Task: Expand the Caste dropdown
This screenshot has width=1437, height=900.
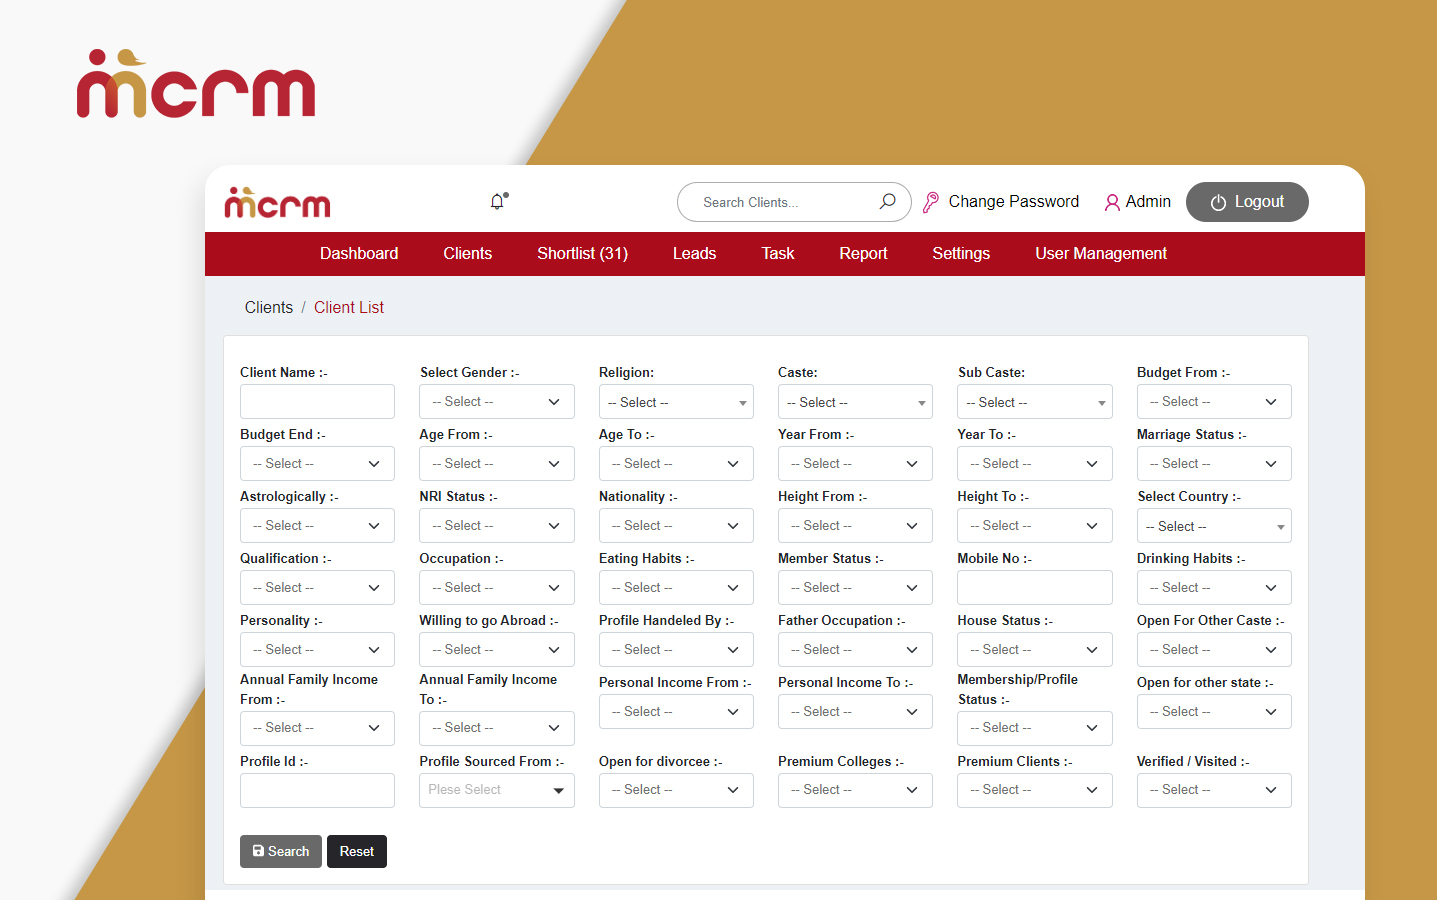Action: point(855,402)
